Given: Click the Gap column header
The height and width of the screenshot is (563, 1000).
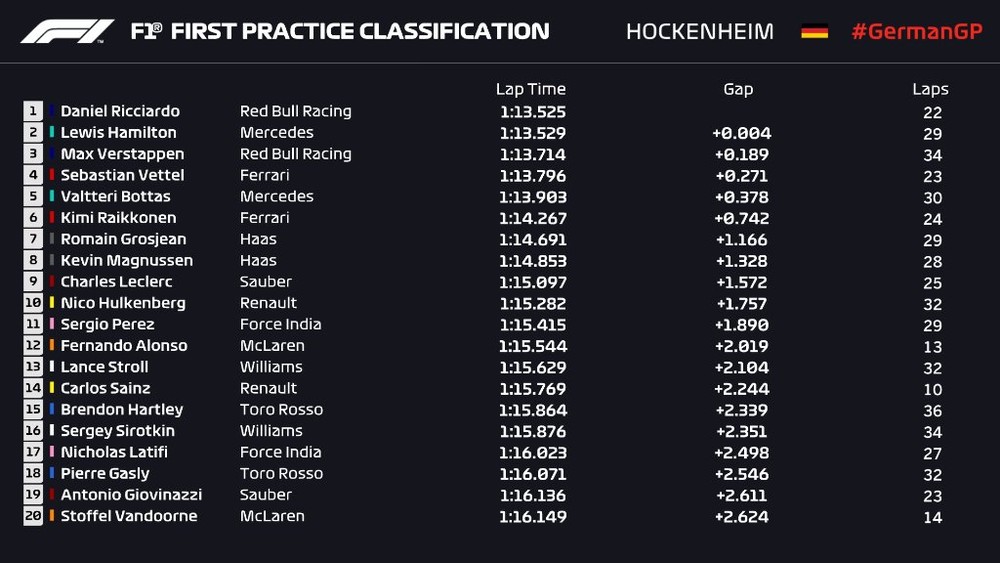Looking at the screenshot, I should tap(738, 89).
